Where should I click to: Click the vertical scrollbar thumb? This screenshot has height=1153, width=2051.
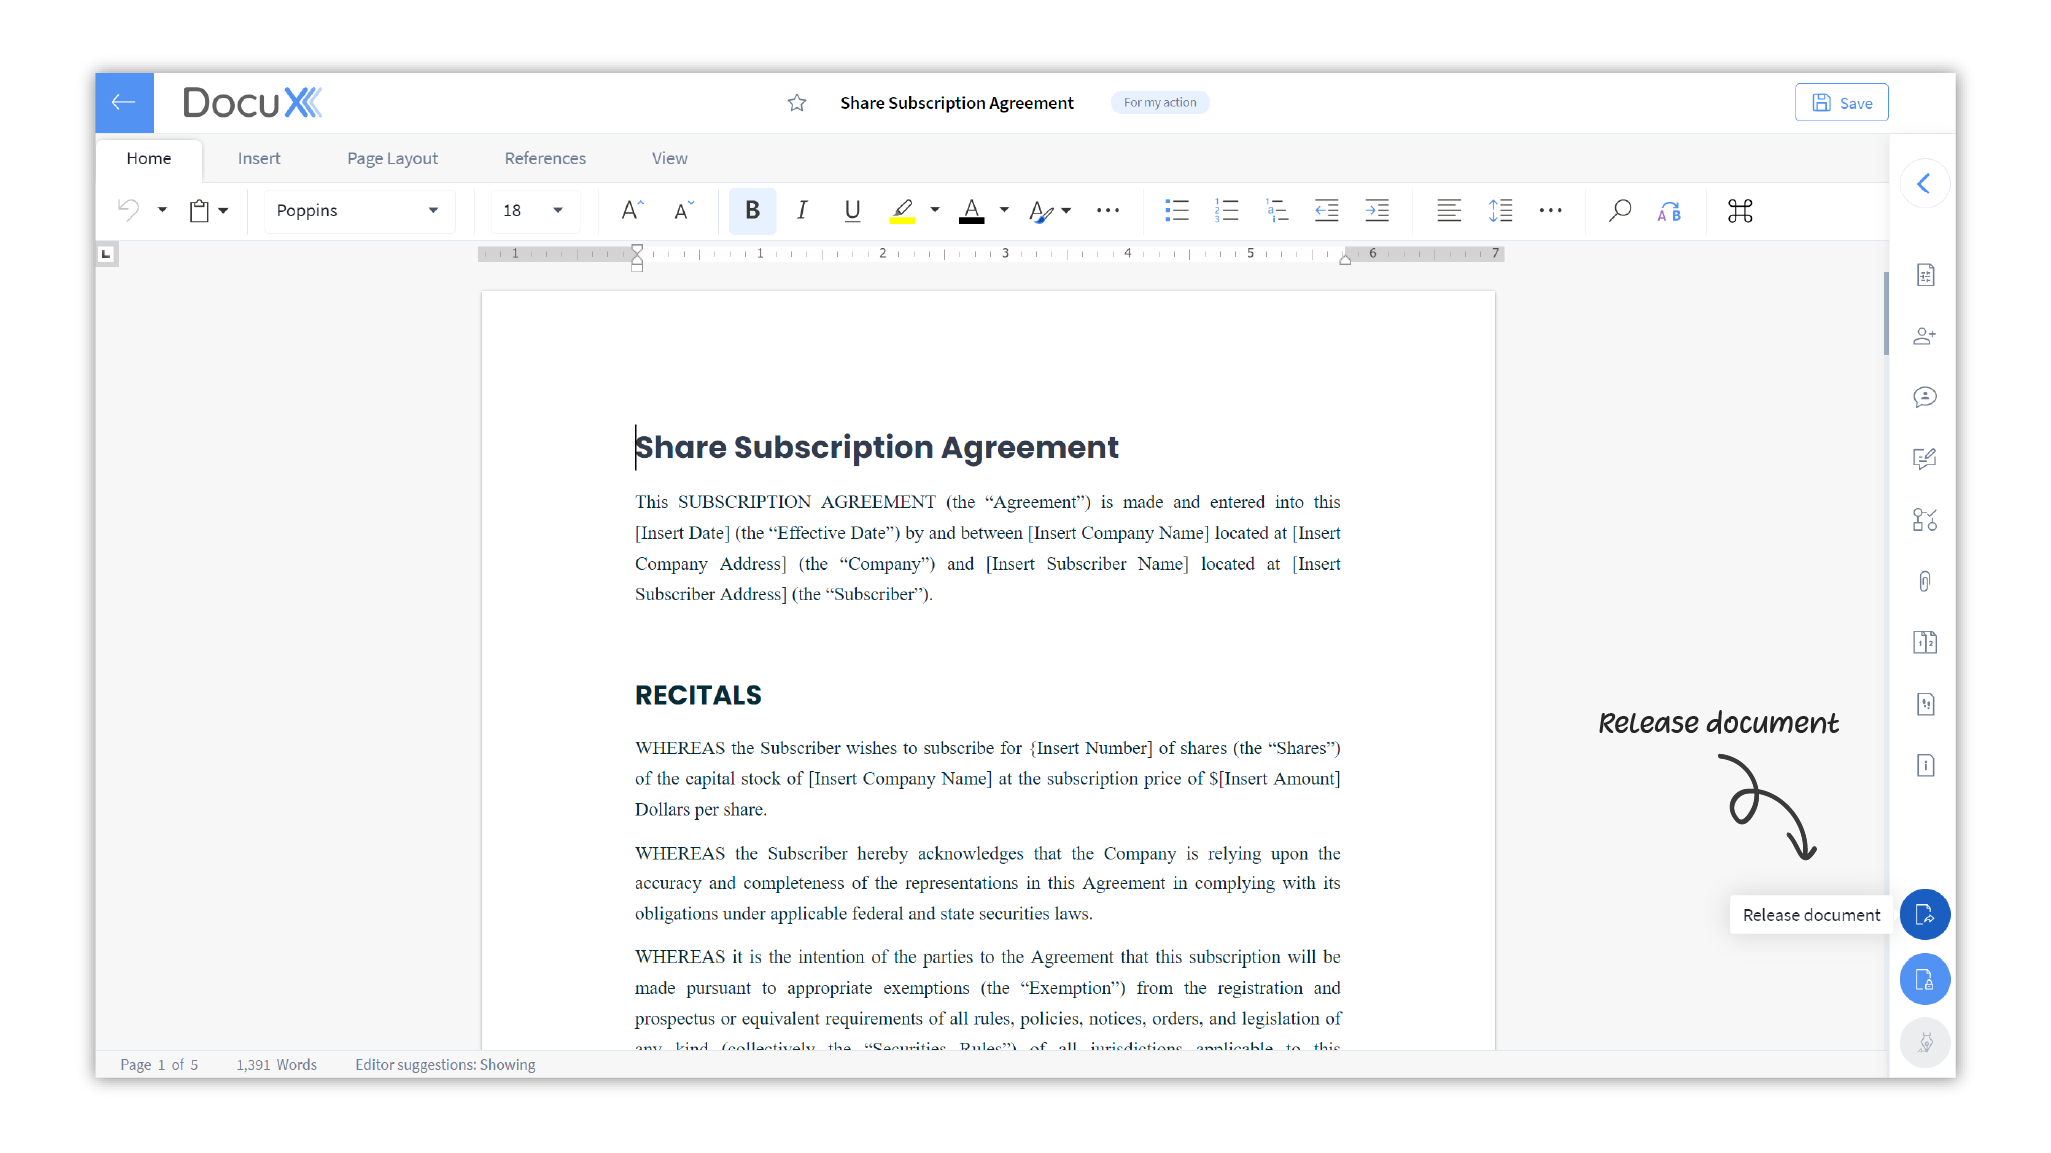point(1886,313)
